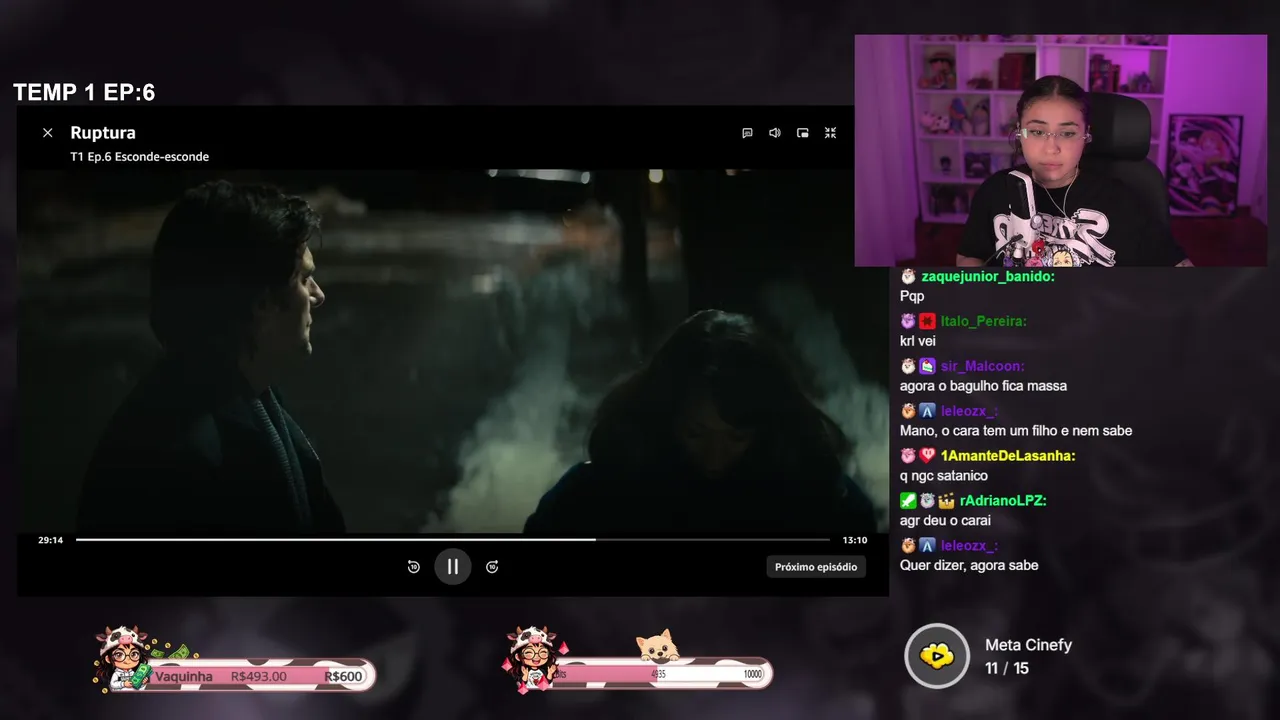Screen dimensions: 1280x720
Task: Click the purple badge next to sir_Malcoon
Action: pyautogui.click(x=928, y=366)
